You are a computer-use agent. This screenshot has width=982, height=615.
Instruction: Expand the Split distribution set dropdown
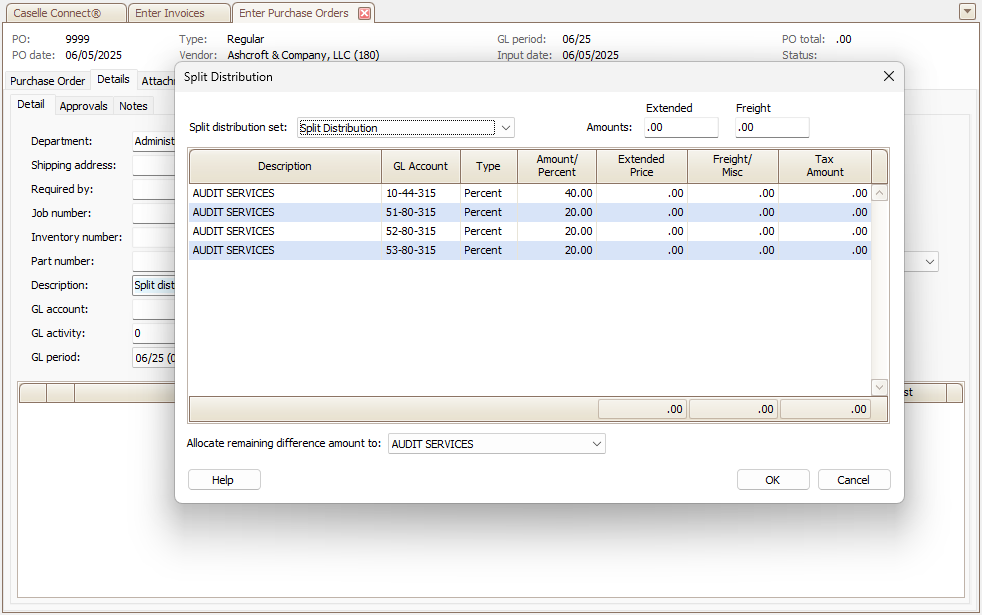tap(506, 128)
